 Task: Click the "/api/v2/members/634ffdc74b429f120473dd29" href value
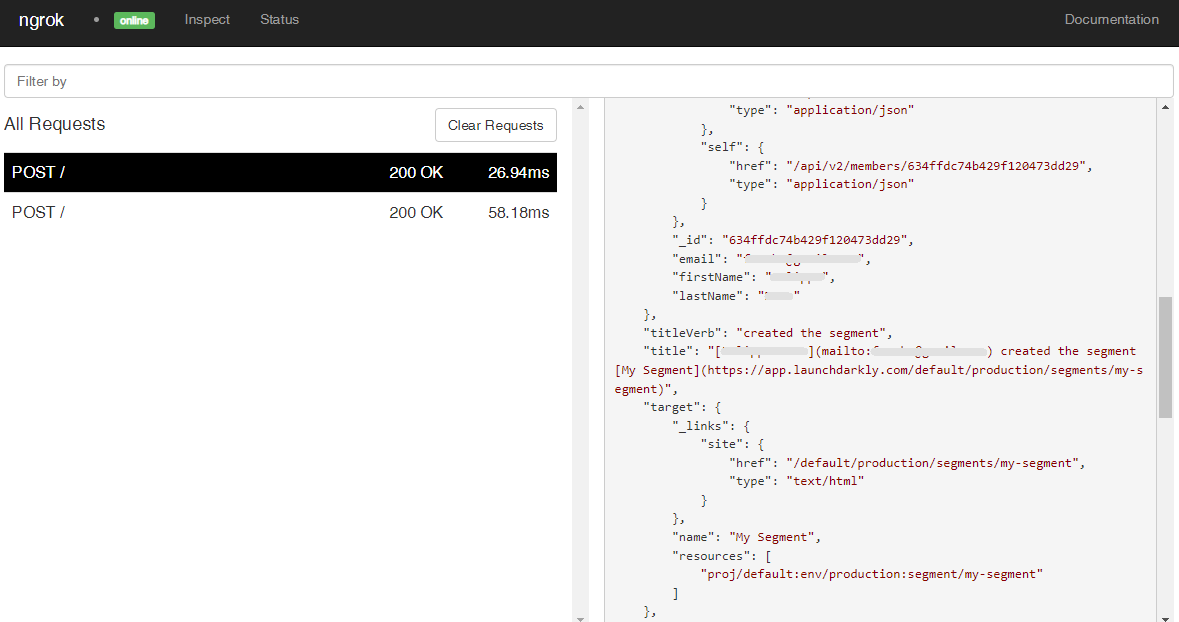point(936,165)
